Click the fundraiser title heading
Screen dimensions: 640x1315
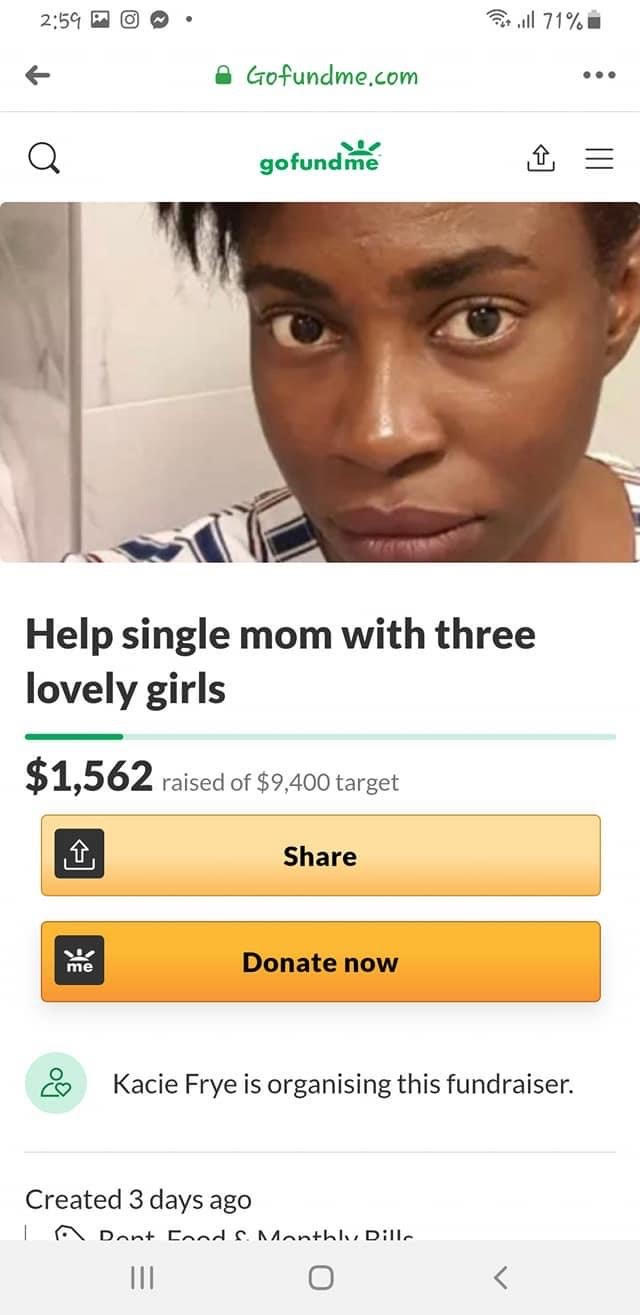[280, 661]
